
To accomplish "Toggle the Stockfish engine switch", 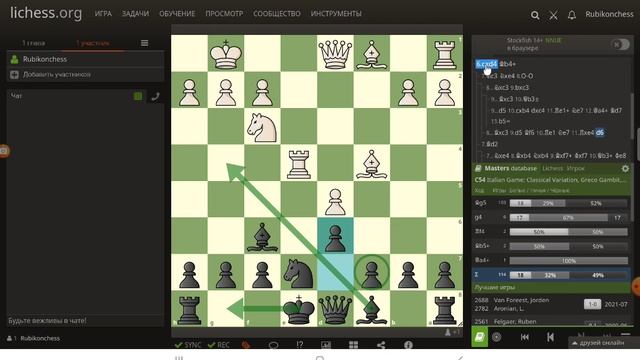I will [x=620, y=44].
